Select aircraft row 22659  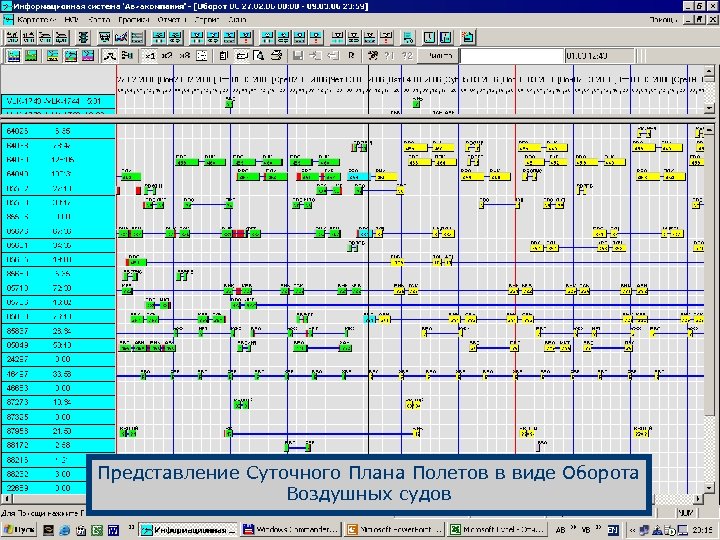click(44, 488)
